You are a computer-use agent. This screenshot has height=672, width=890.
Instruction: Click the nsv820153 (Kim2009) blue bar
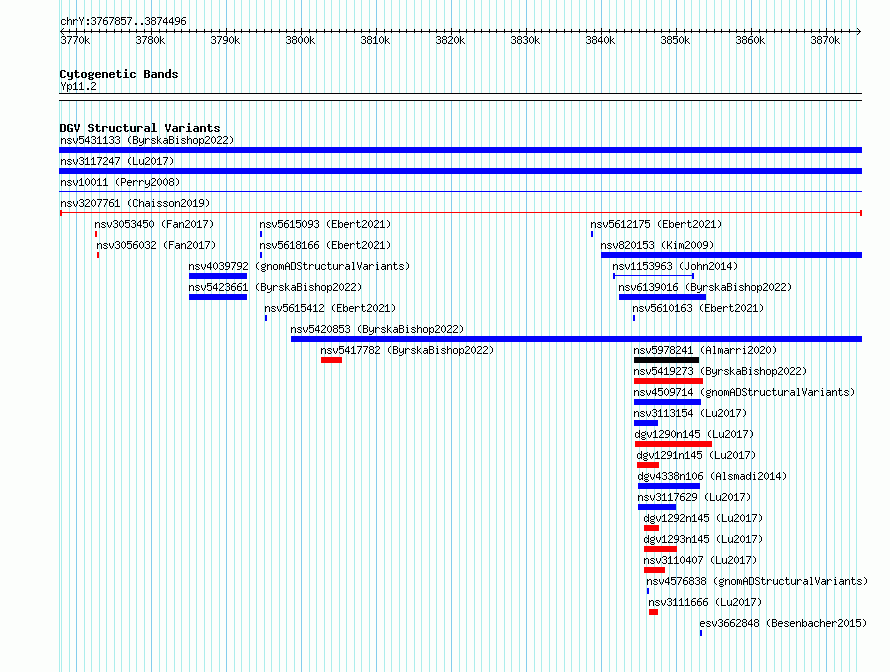[x=731, y=255]
